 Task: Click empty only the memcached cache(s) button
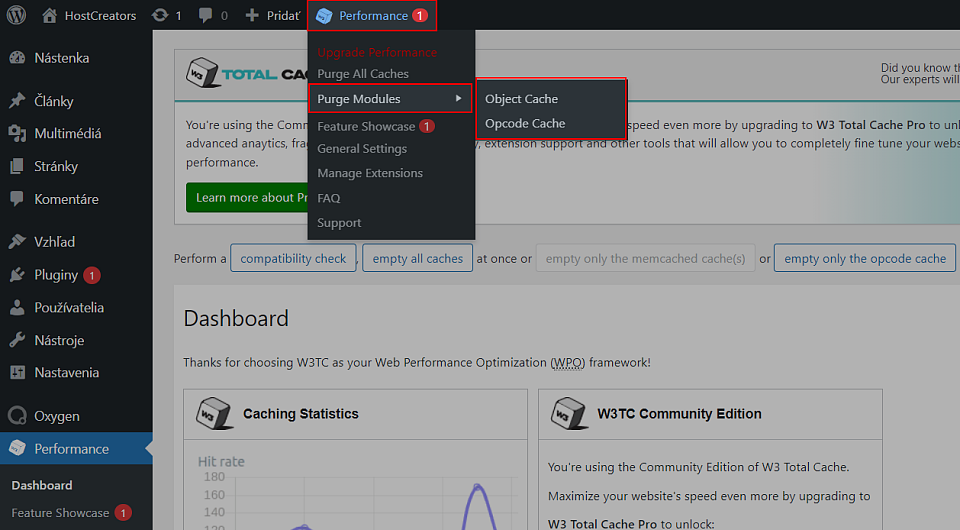(645, 258)
